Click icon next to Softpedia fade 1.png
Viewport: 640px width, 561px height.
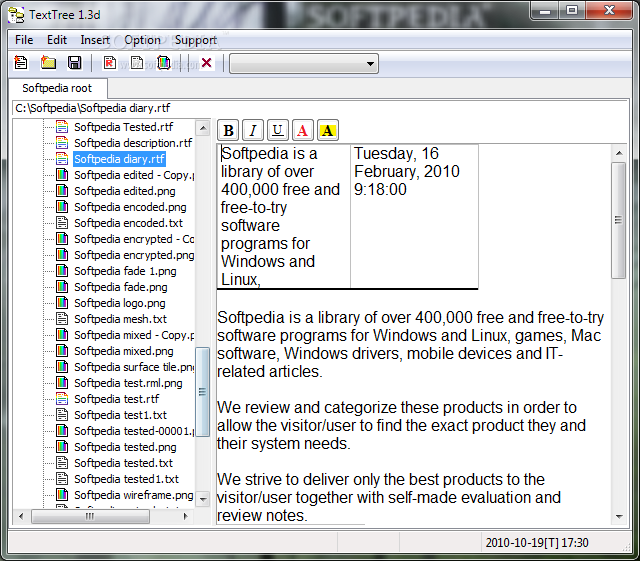click(x=62, y=271)
